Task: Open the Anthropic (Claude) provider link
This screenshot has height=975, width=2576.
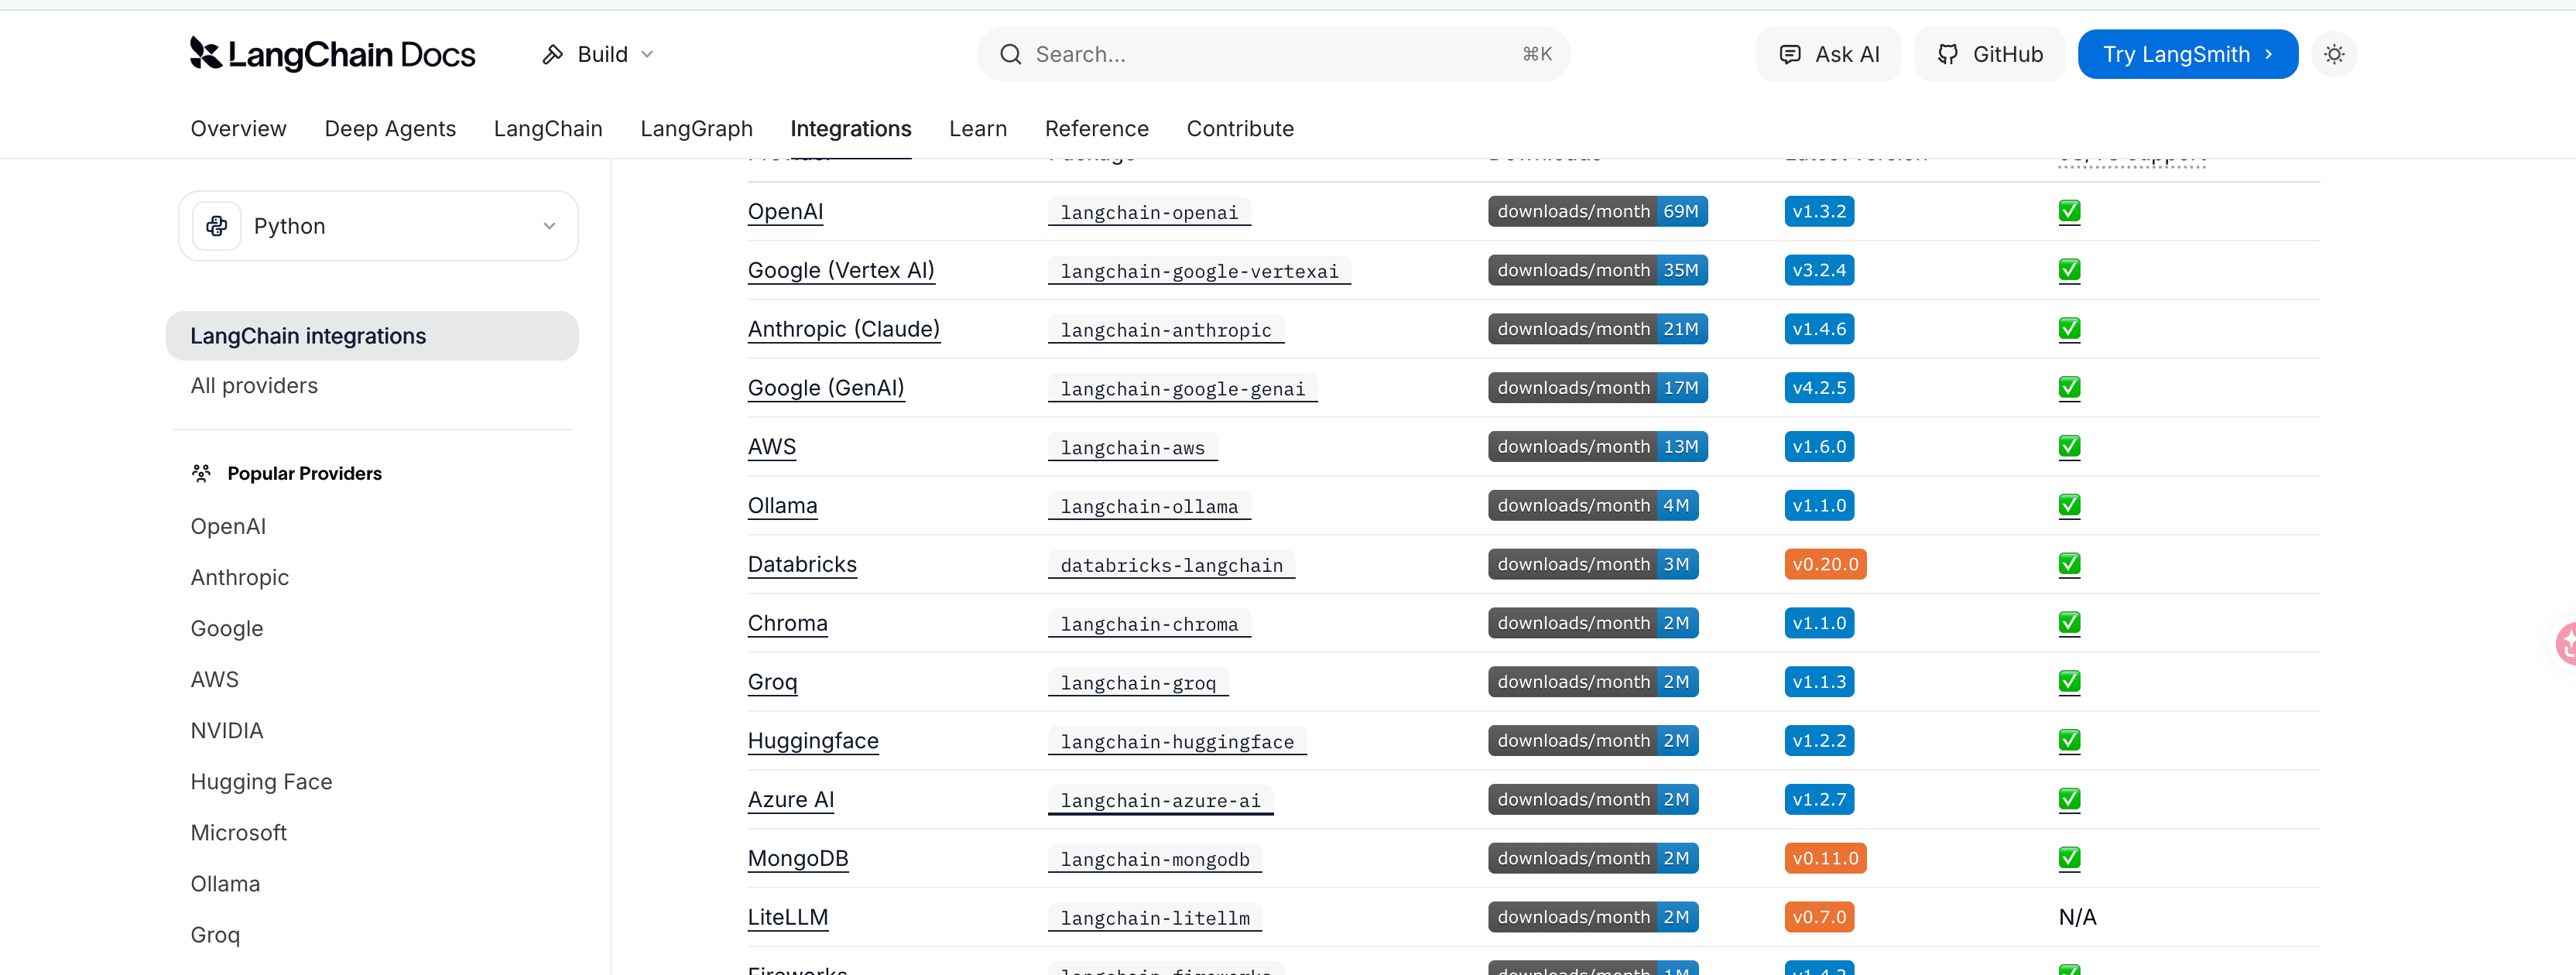Action: (x=843, y=329)
